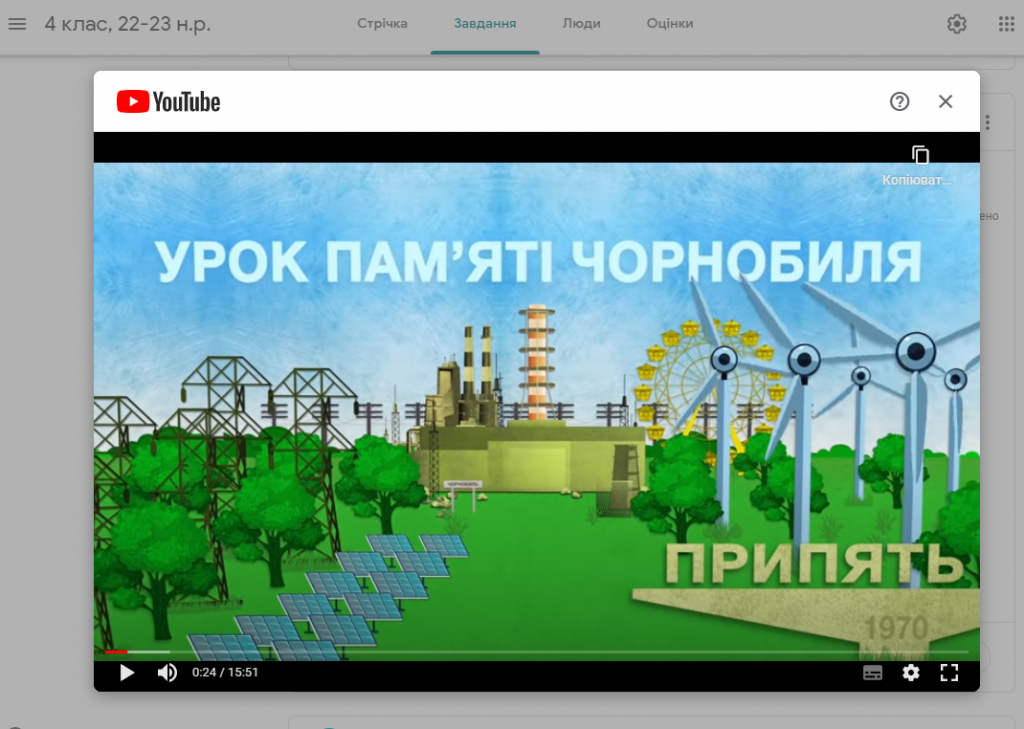Open the video player settings gear
Screen dimensions: 1024x729
910,673
